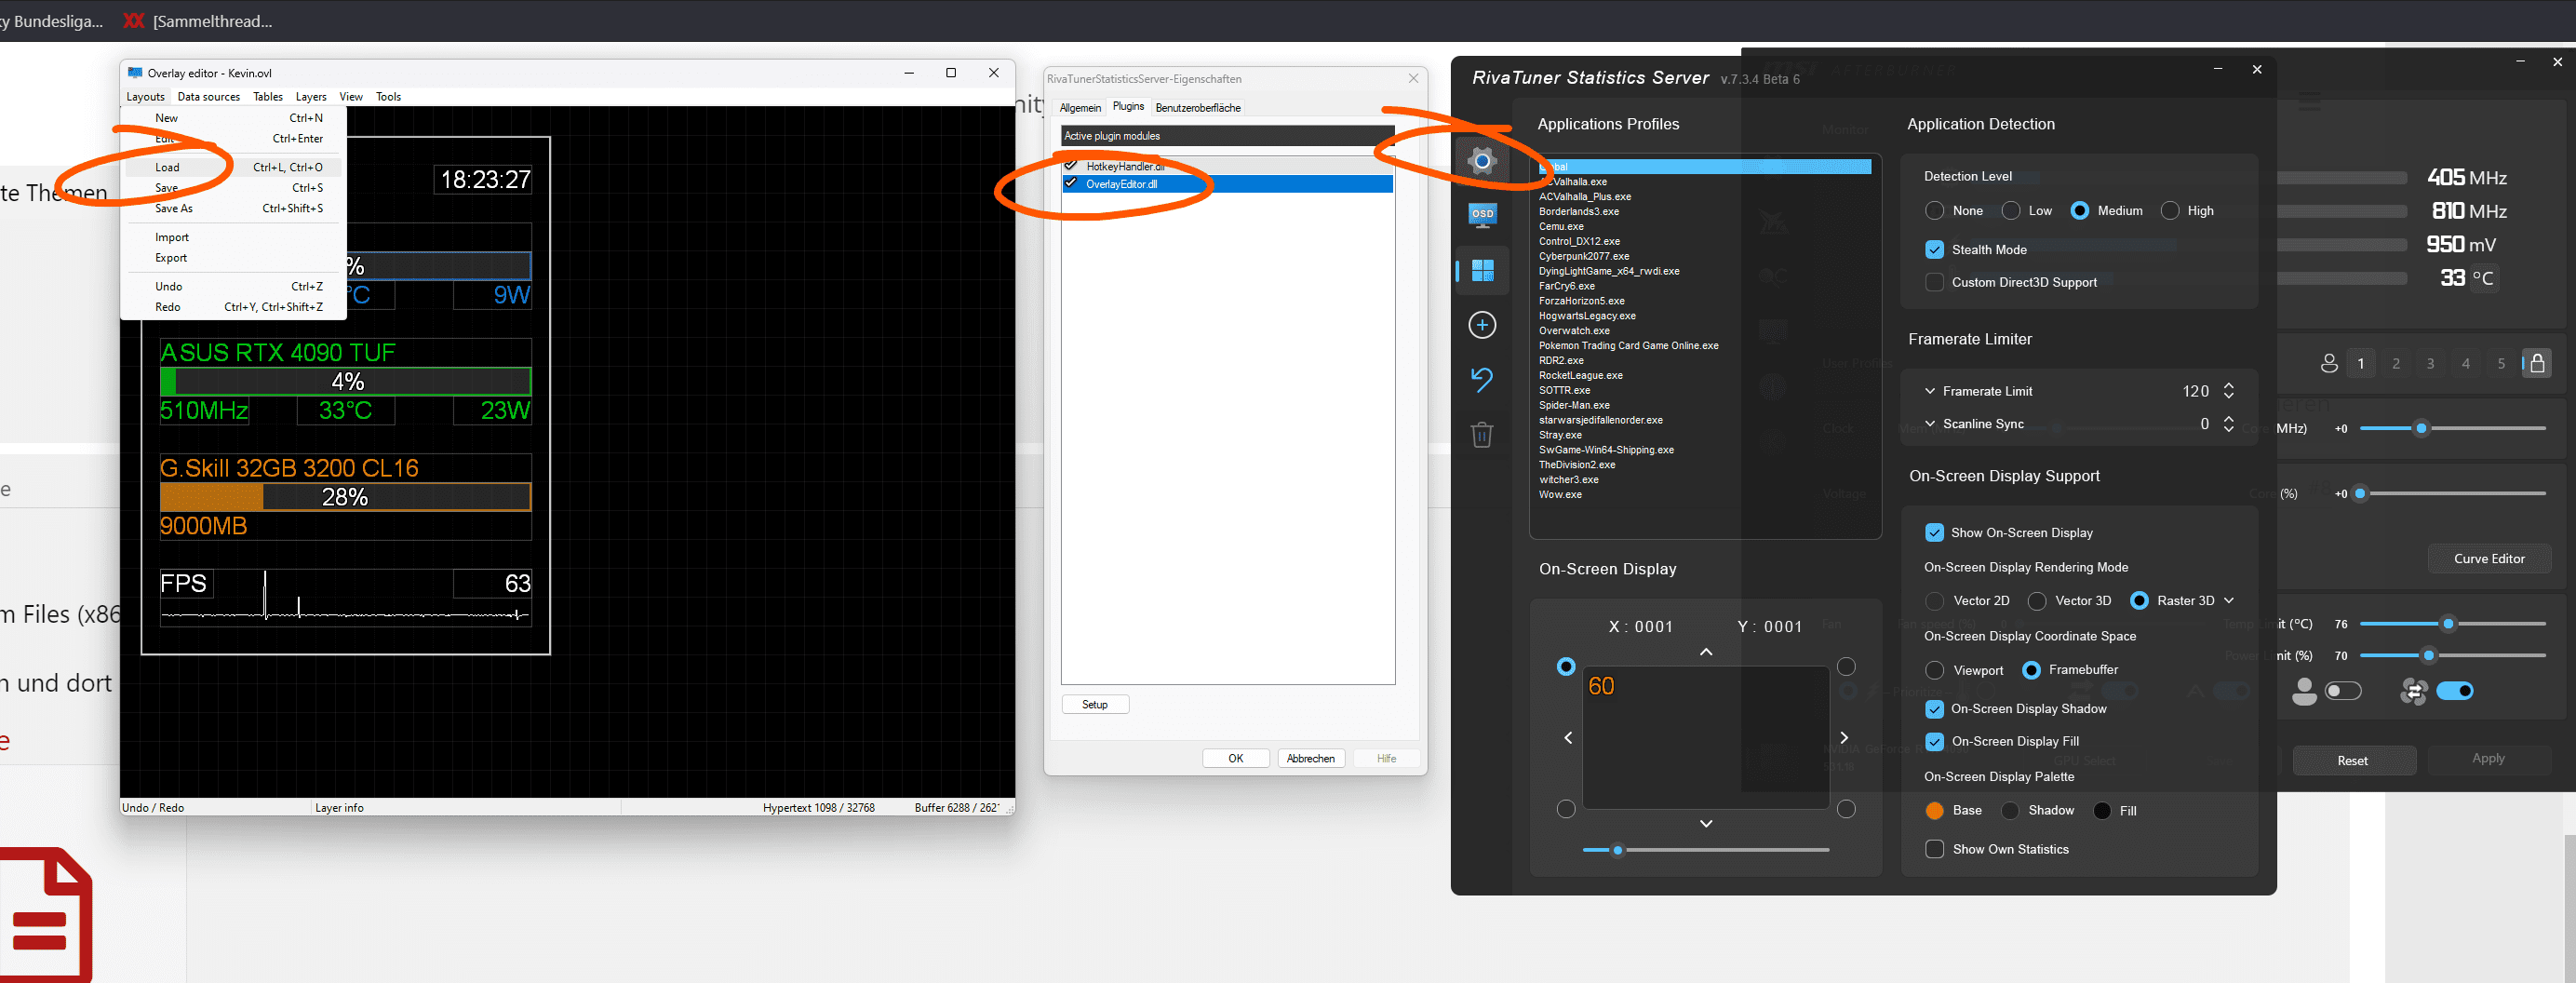Expand the Scanline Sync chevron
2576x983 pixels.
click(x=1930, y=424)
